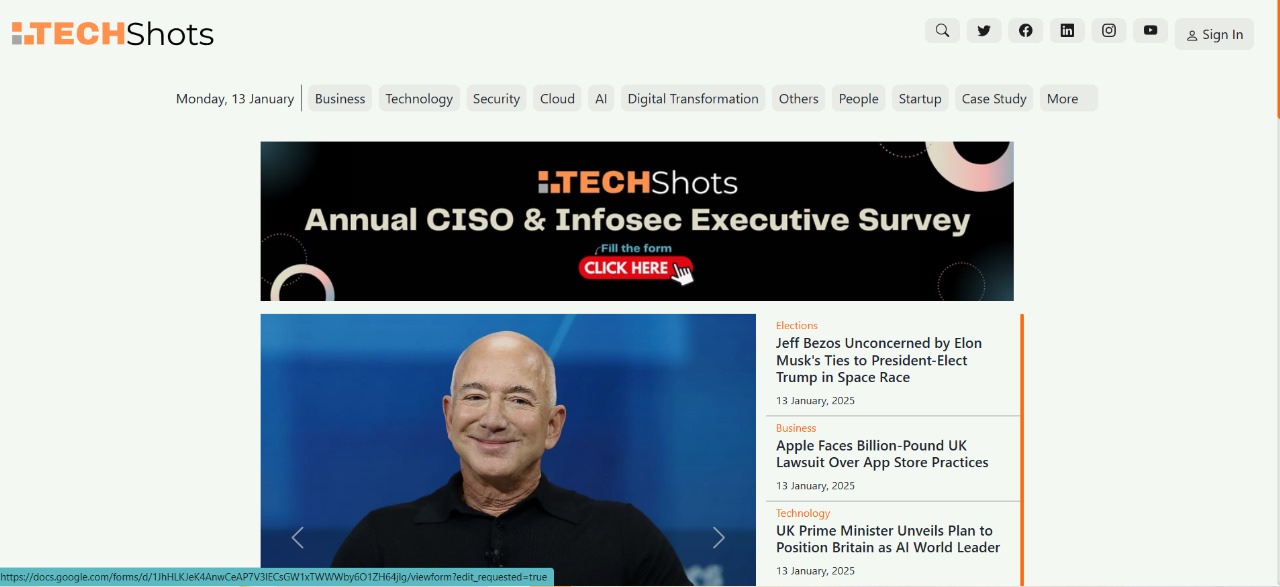
Task: Open the YouTube channel icon
Action: pyautogui.click(x=1151, y=31)
